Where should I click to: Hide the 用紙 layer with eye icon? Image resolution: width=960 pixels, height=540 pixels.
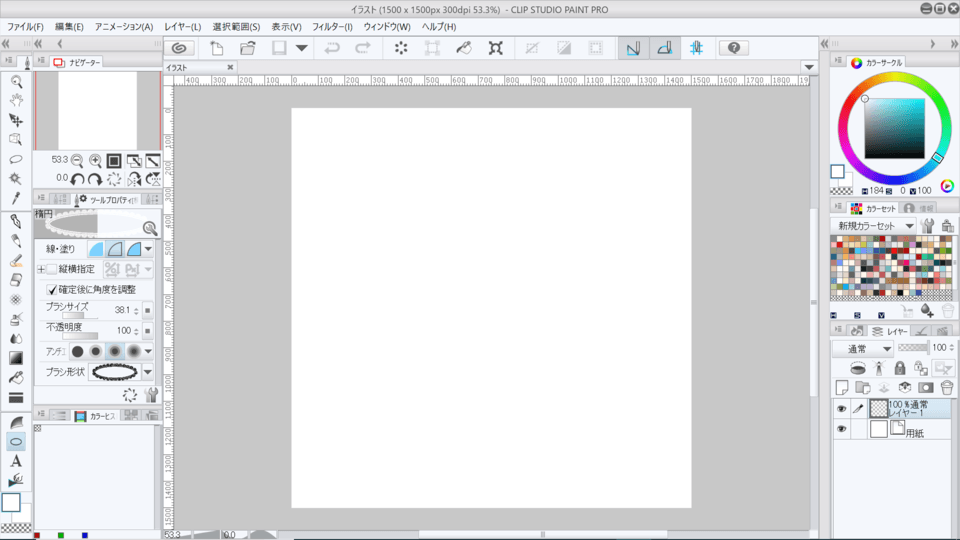(x=841, y=429)
